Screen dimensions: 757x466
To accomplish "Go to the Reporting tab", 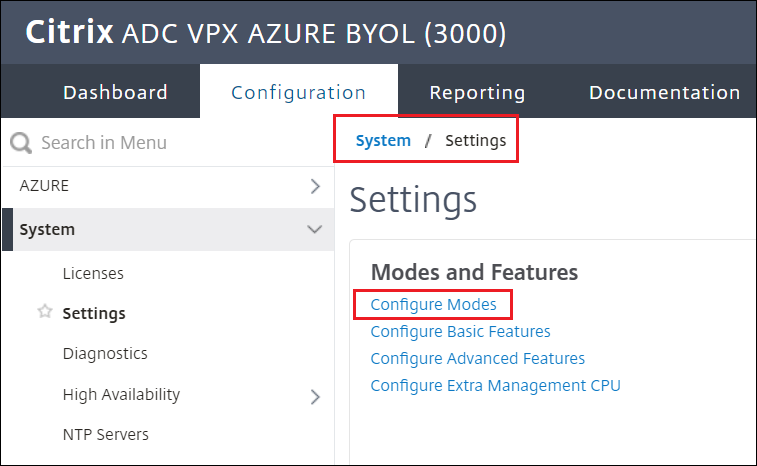I will click(477, 92).
